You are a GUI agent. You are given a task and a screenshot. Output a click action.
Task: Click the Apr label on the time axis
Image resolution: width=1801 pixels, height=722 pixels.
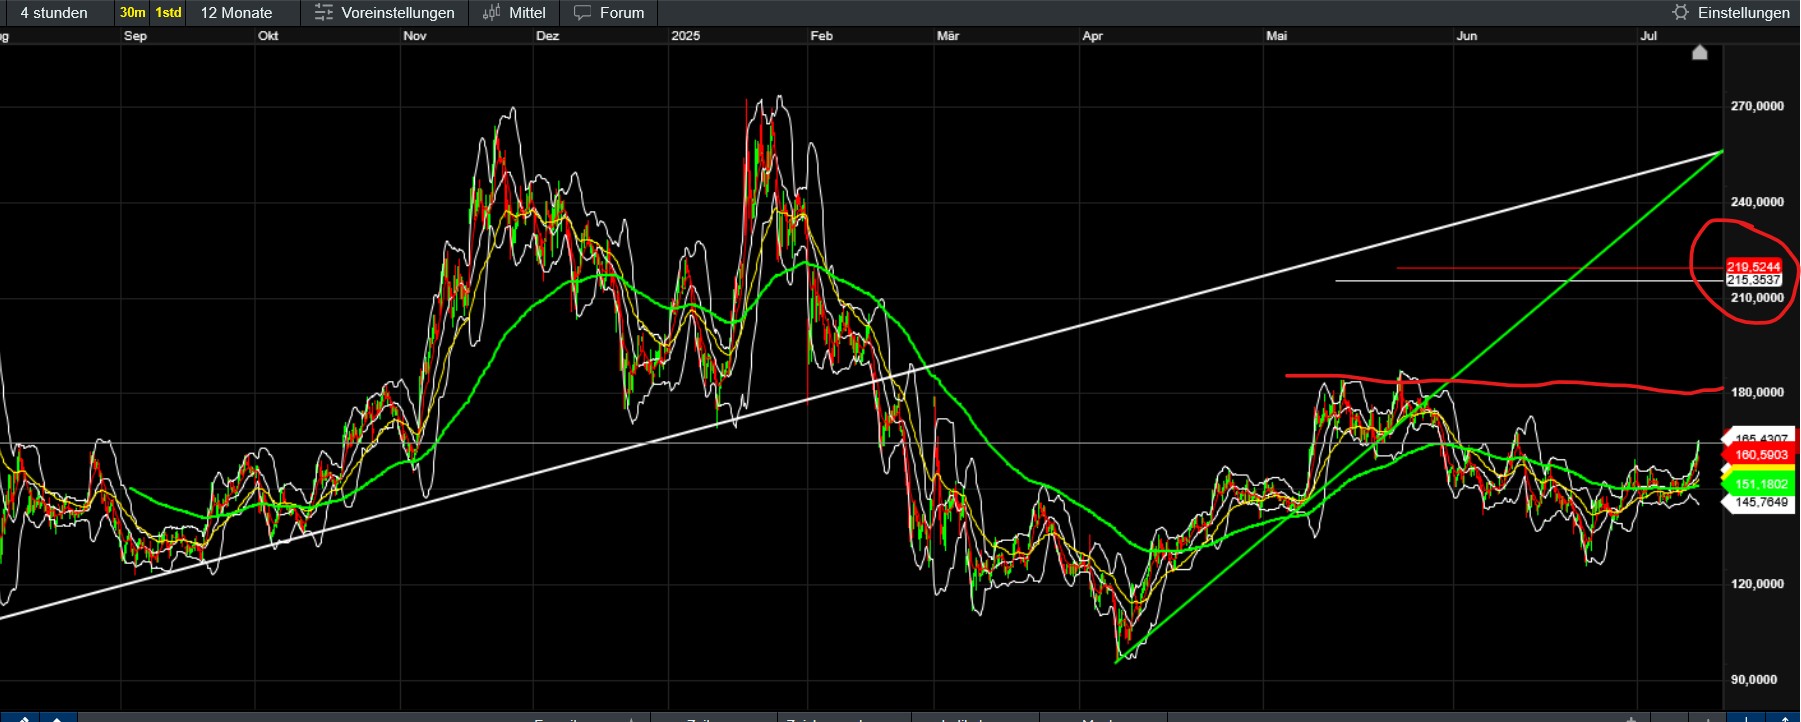pyautogui.click(x=1093, y=36)
